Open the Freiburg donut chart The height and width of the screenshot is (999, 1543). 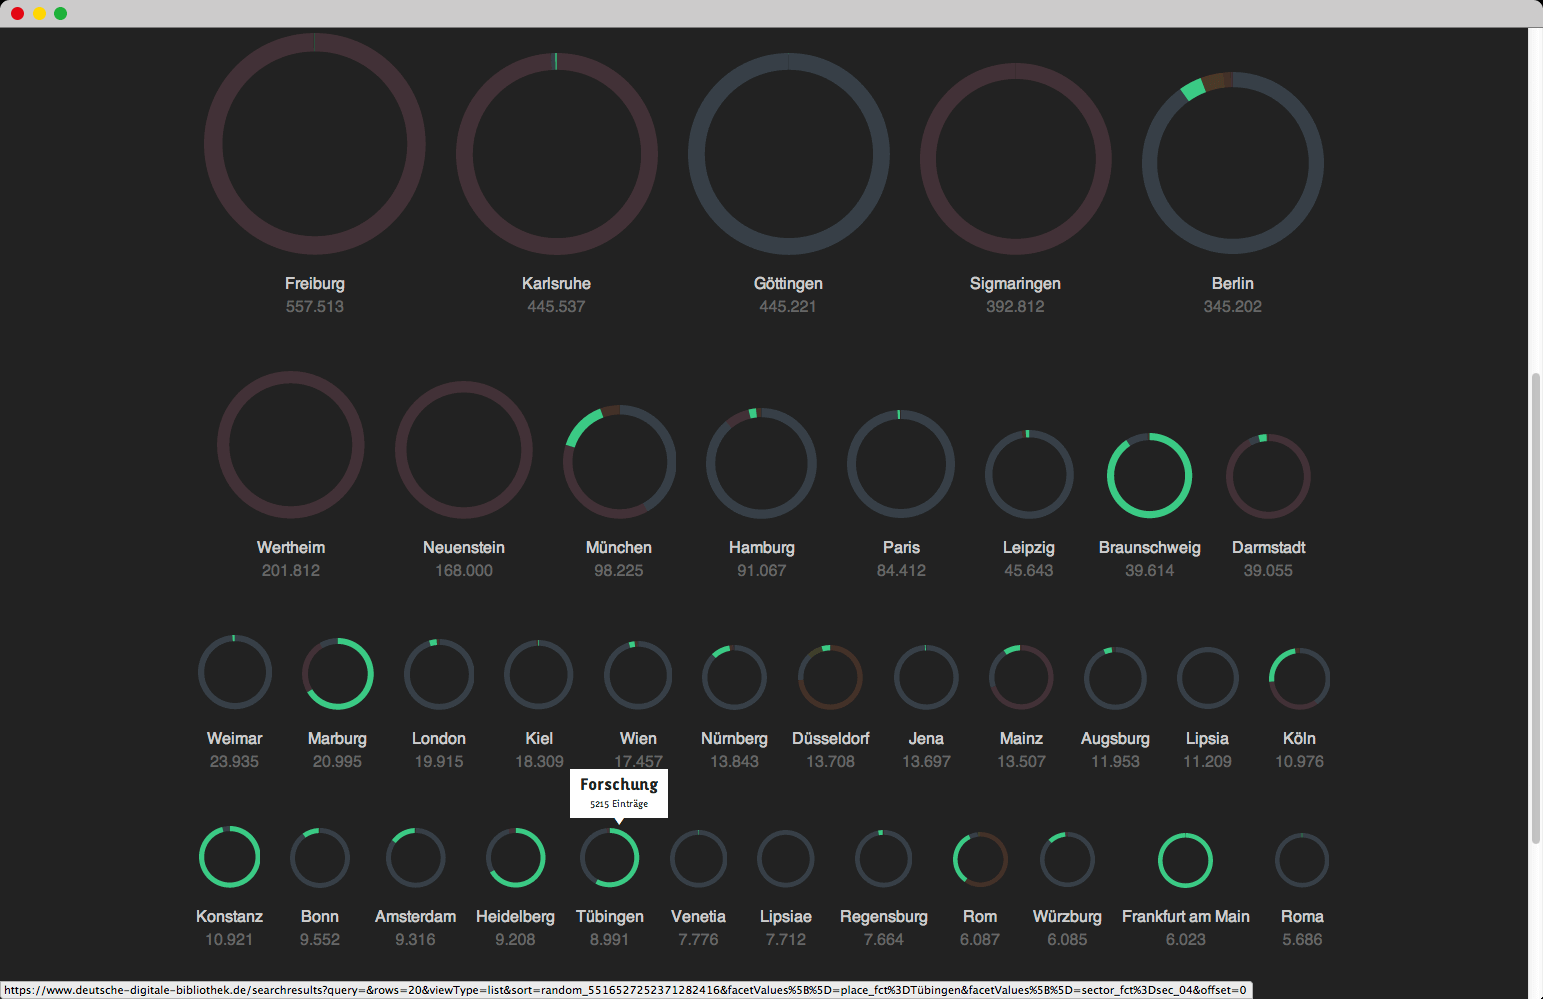pos(315,144)
